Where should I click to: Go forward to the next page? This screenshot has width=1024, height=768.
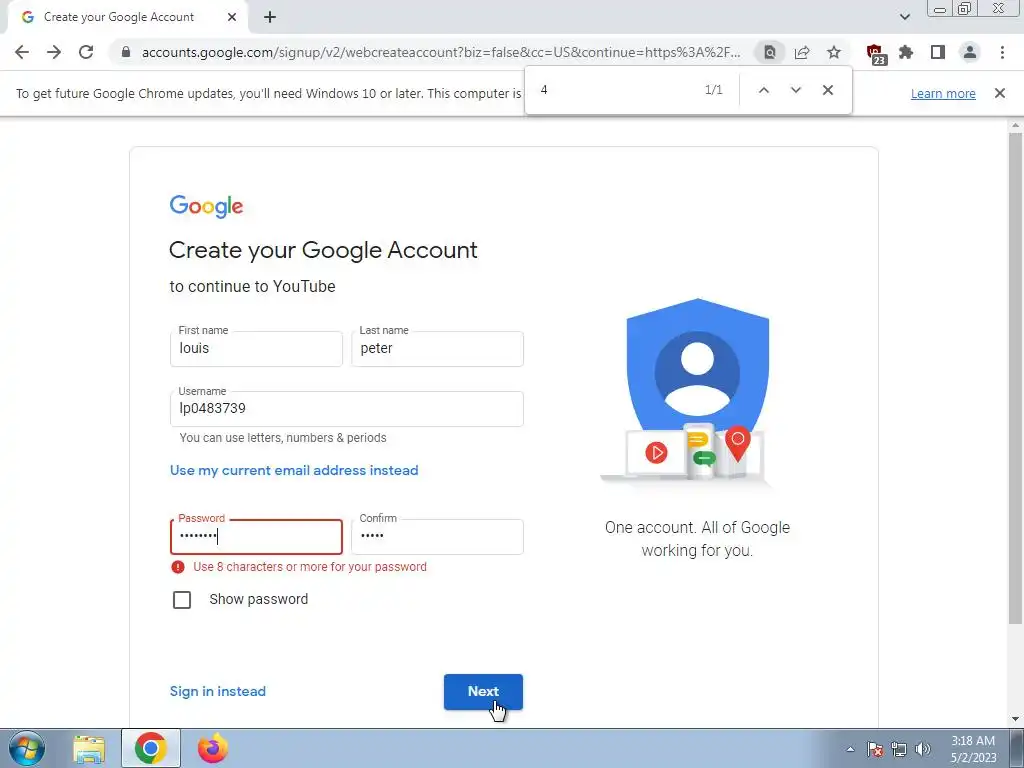(54, 52)
